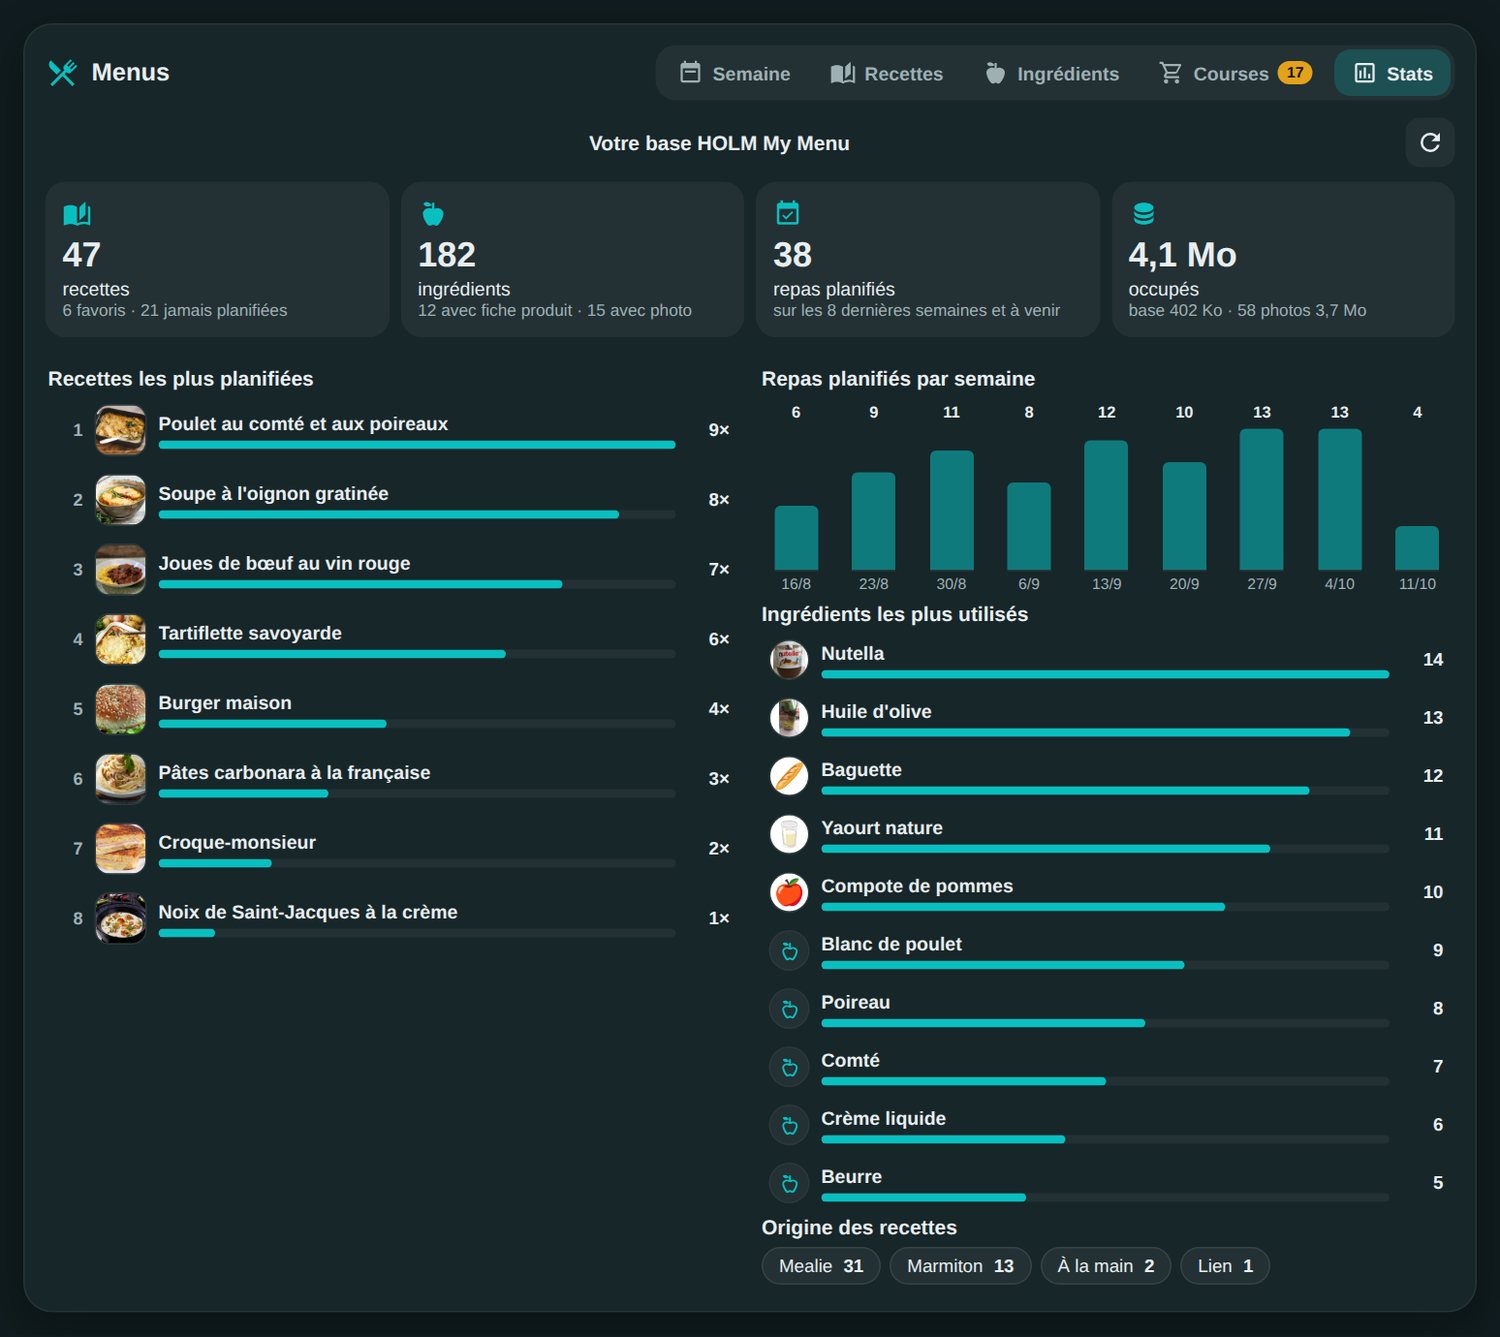Screen dimensions: 1500x1337
Task: Click the placeholder icon beside Comté
Action: point(789,1067)
